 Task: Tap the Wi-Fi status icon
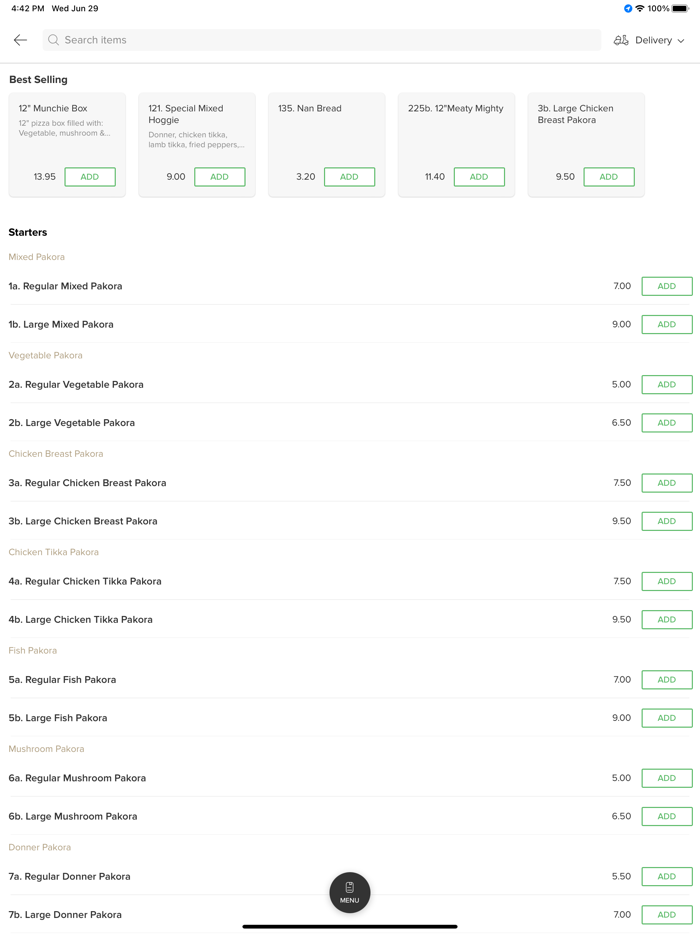tap(640, 8)
